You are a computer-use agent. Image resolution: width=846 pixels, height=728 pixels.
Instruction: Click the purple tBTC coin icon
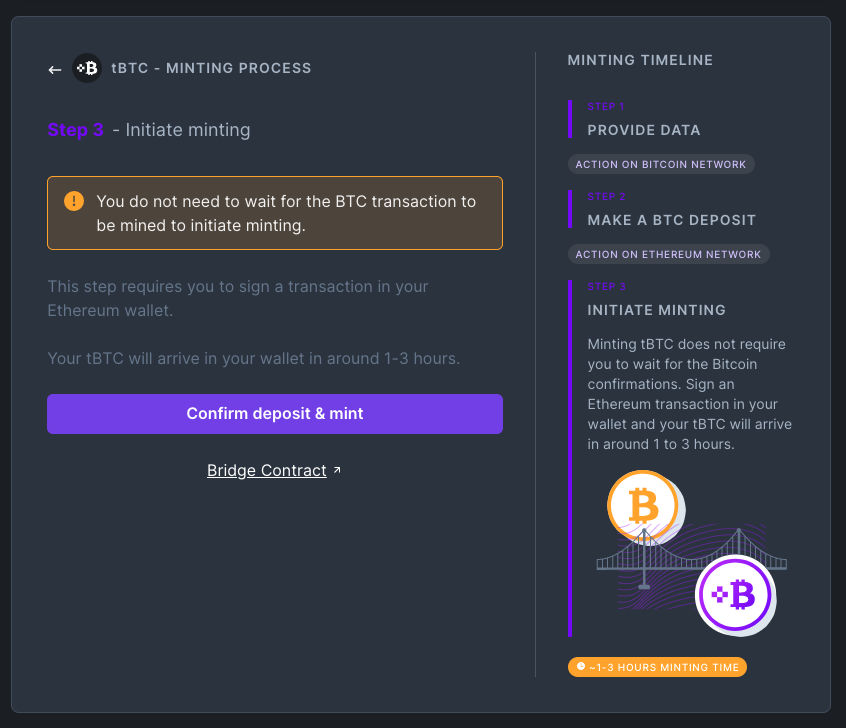(736, 594)
